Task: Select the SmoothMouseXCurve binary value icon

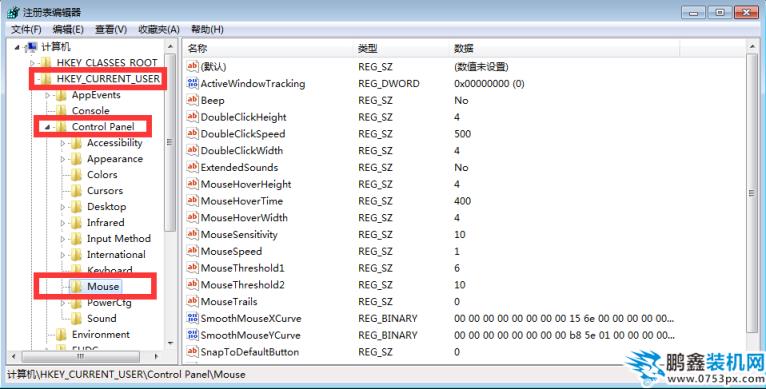Action: click(192, 318)
